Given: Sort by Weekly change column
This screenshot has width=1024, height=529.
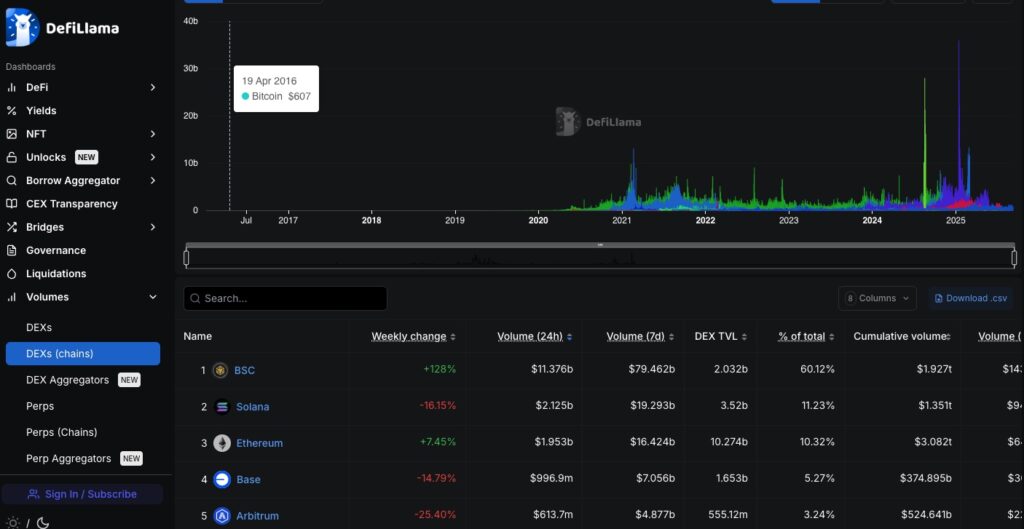Looking at the screenshot, I should pos(413,336).
